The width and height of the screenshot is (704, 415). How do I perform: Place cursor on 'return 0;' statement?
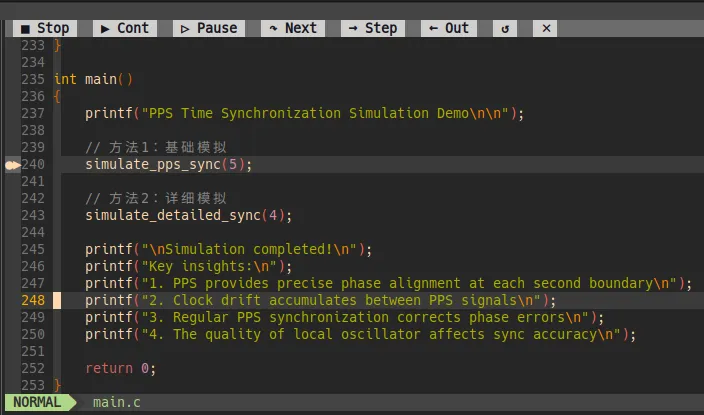coord(121,368)
